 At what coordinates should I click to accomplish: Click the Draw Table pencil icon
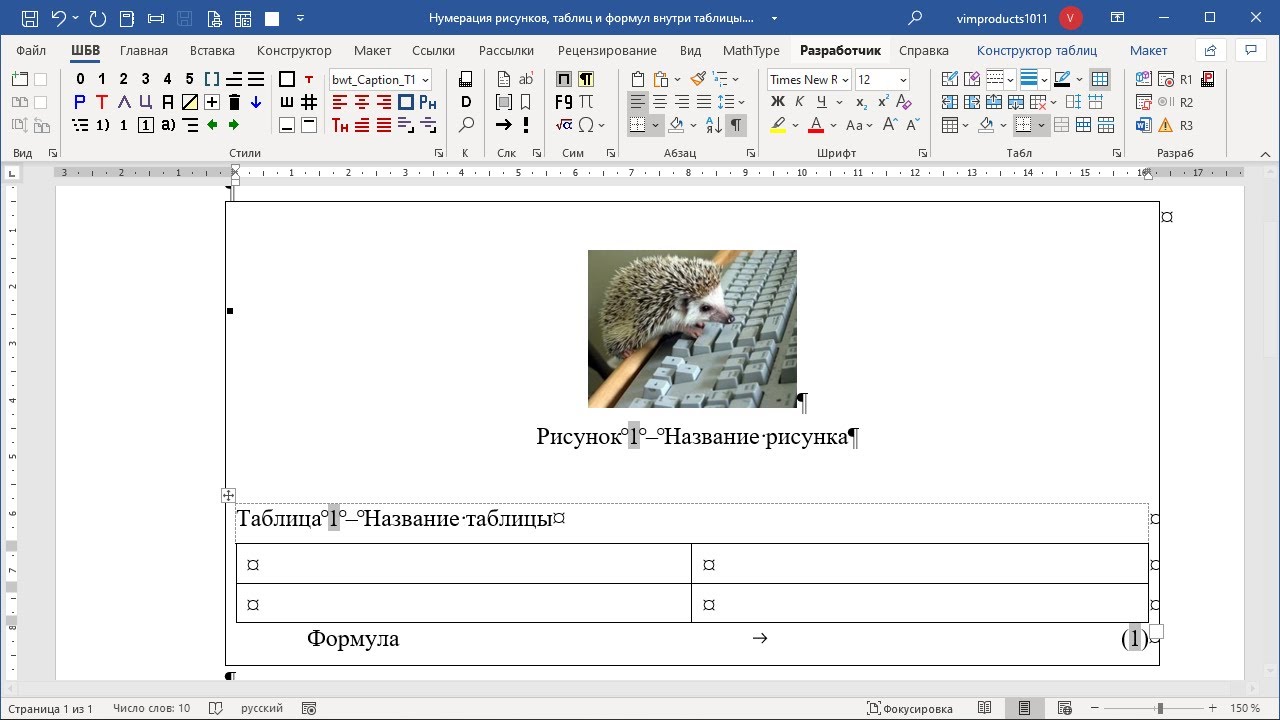coord(949,79)
